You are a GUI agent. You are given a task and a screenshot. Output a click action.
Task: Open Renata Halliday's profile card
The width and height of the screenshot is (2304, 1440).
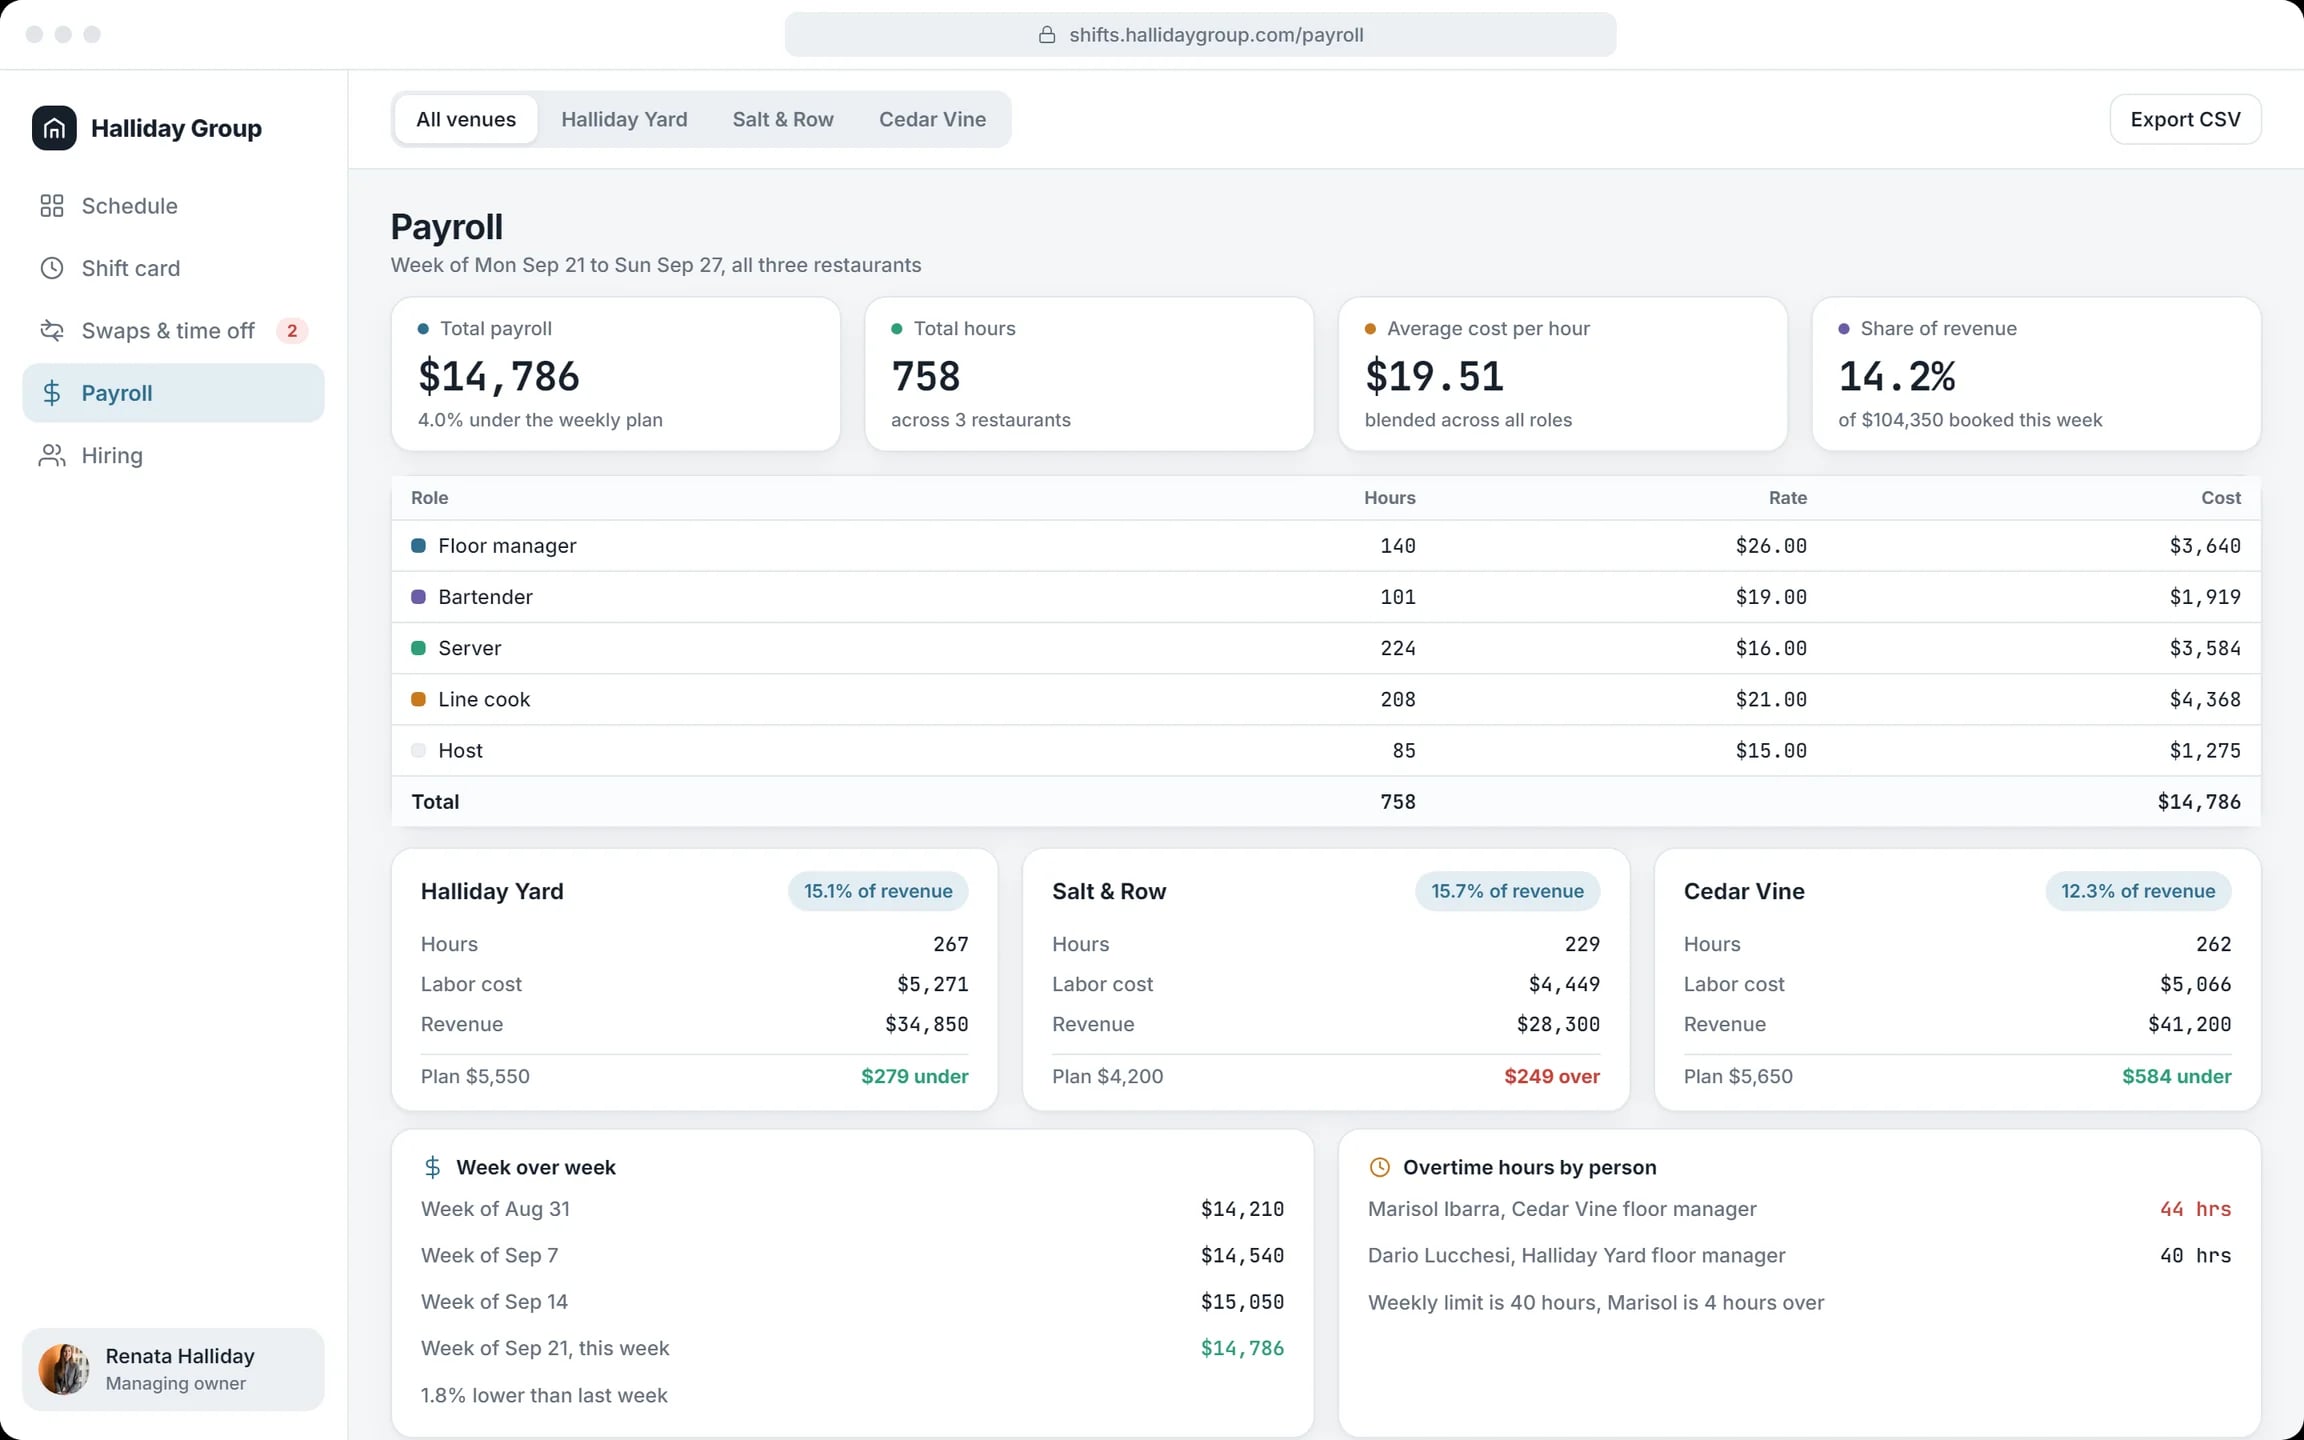pos(173,1369)
